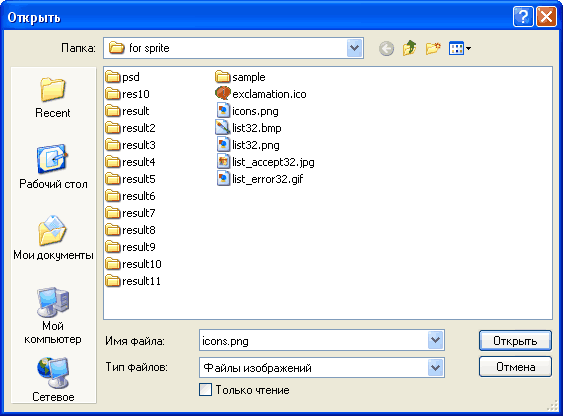
Task: Go up one folder level
Action: [x=410, y=48]
